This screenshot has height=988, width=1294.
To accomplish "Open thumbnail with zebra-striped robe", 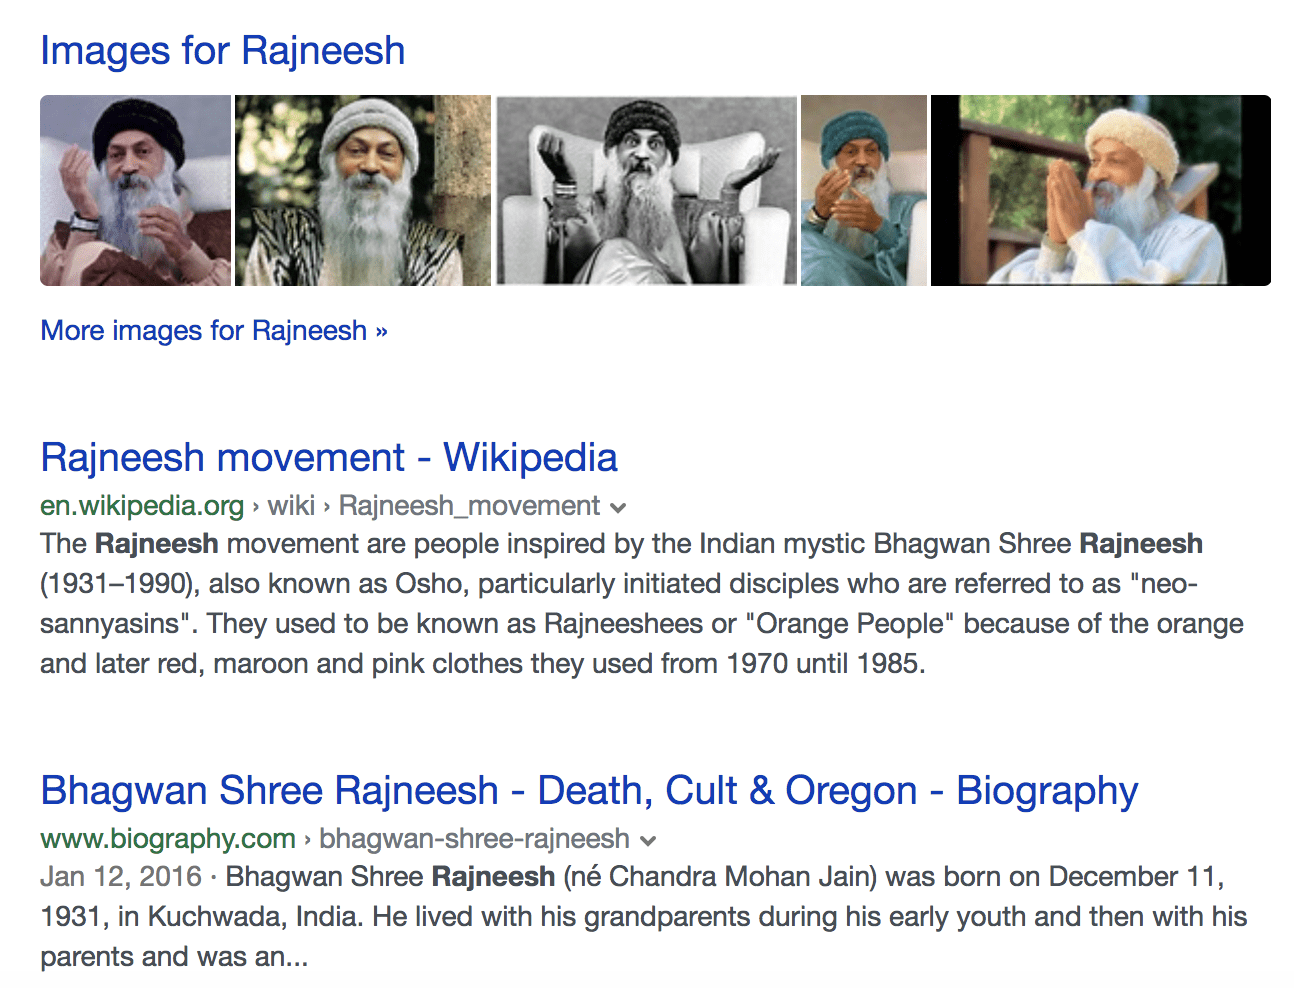I will point(362,190).
